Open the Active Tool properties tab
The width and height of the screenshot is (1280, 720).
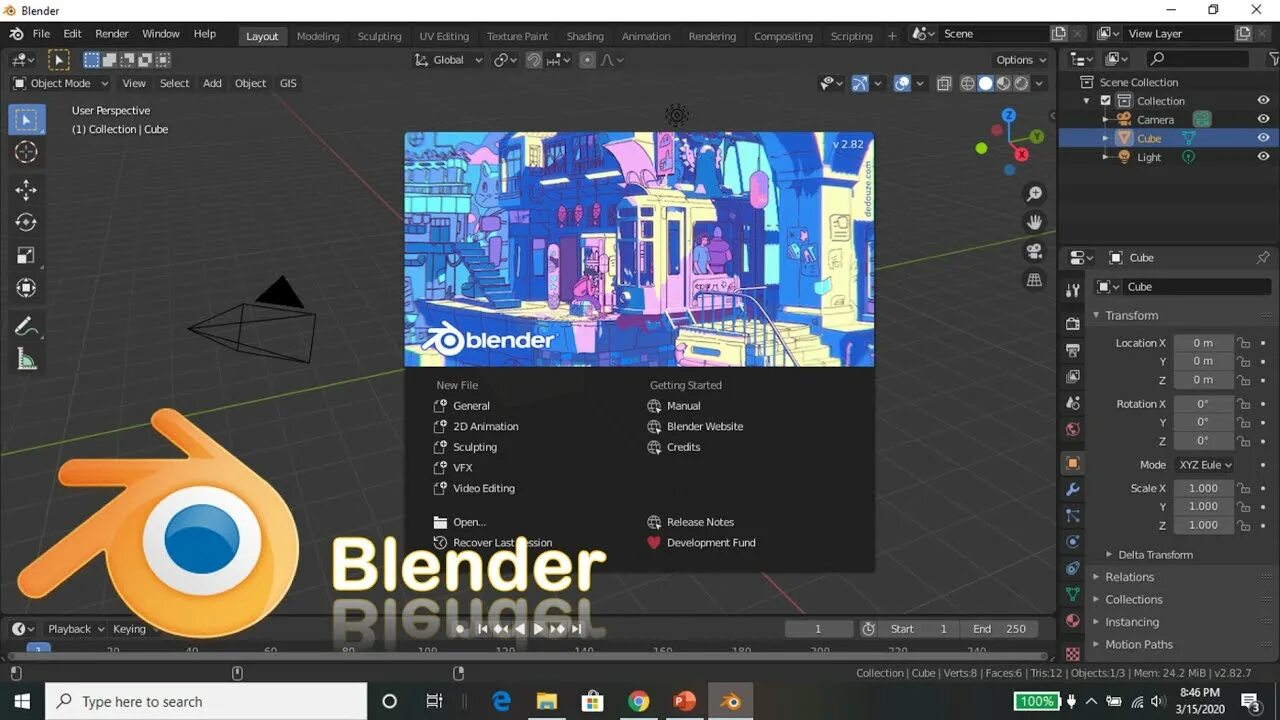click(x=1073, y=291)
